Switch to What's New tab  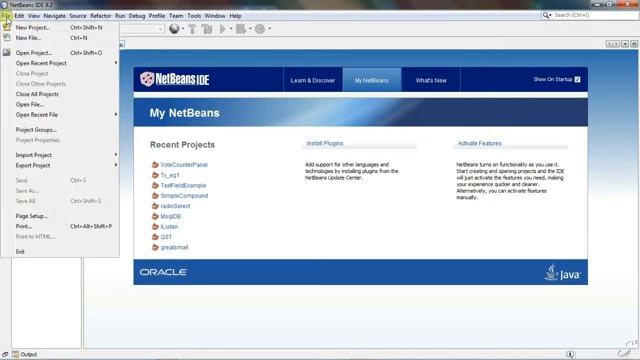coord(431,80)
